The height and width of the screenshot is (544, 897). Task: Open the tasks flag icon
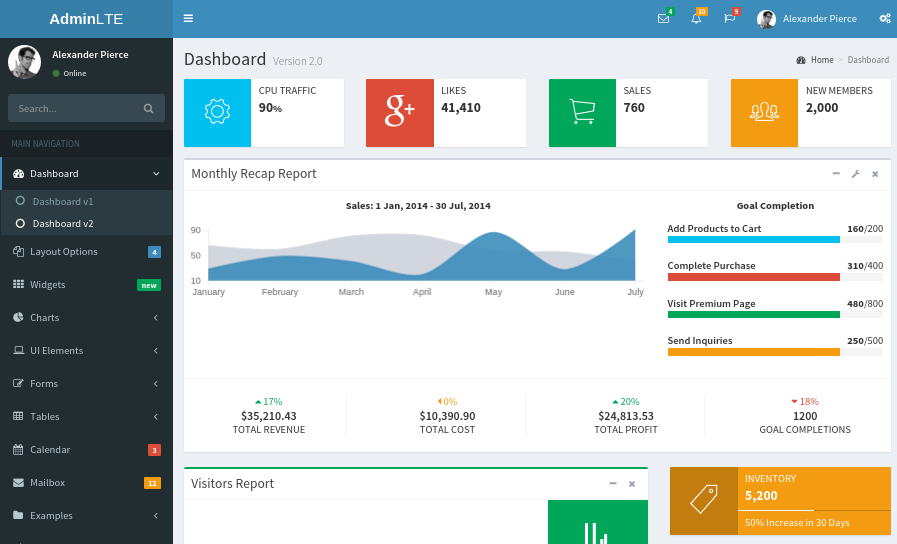pyautogui.click(x=730, y=19)
